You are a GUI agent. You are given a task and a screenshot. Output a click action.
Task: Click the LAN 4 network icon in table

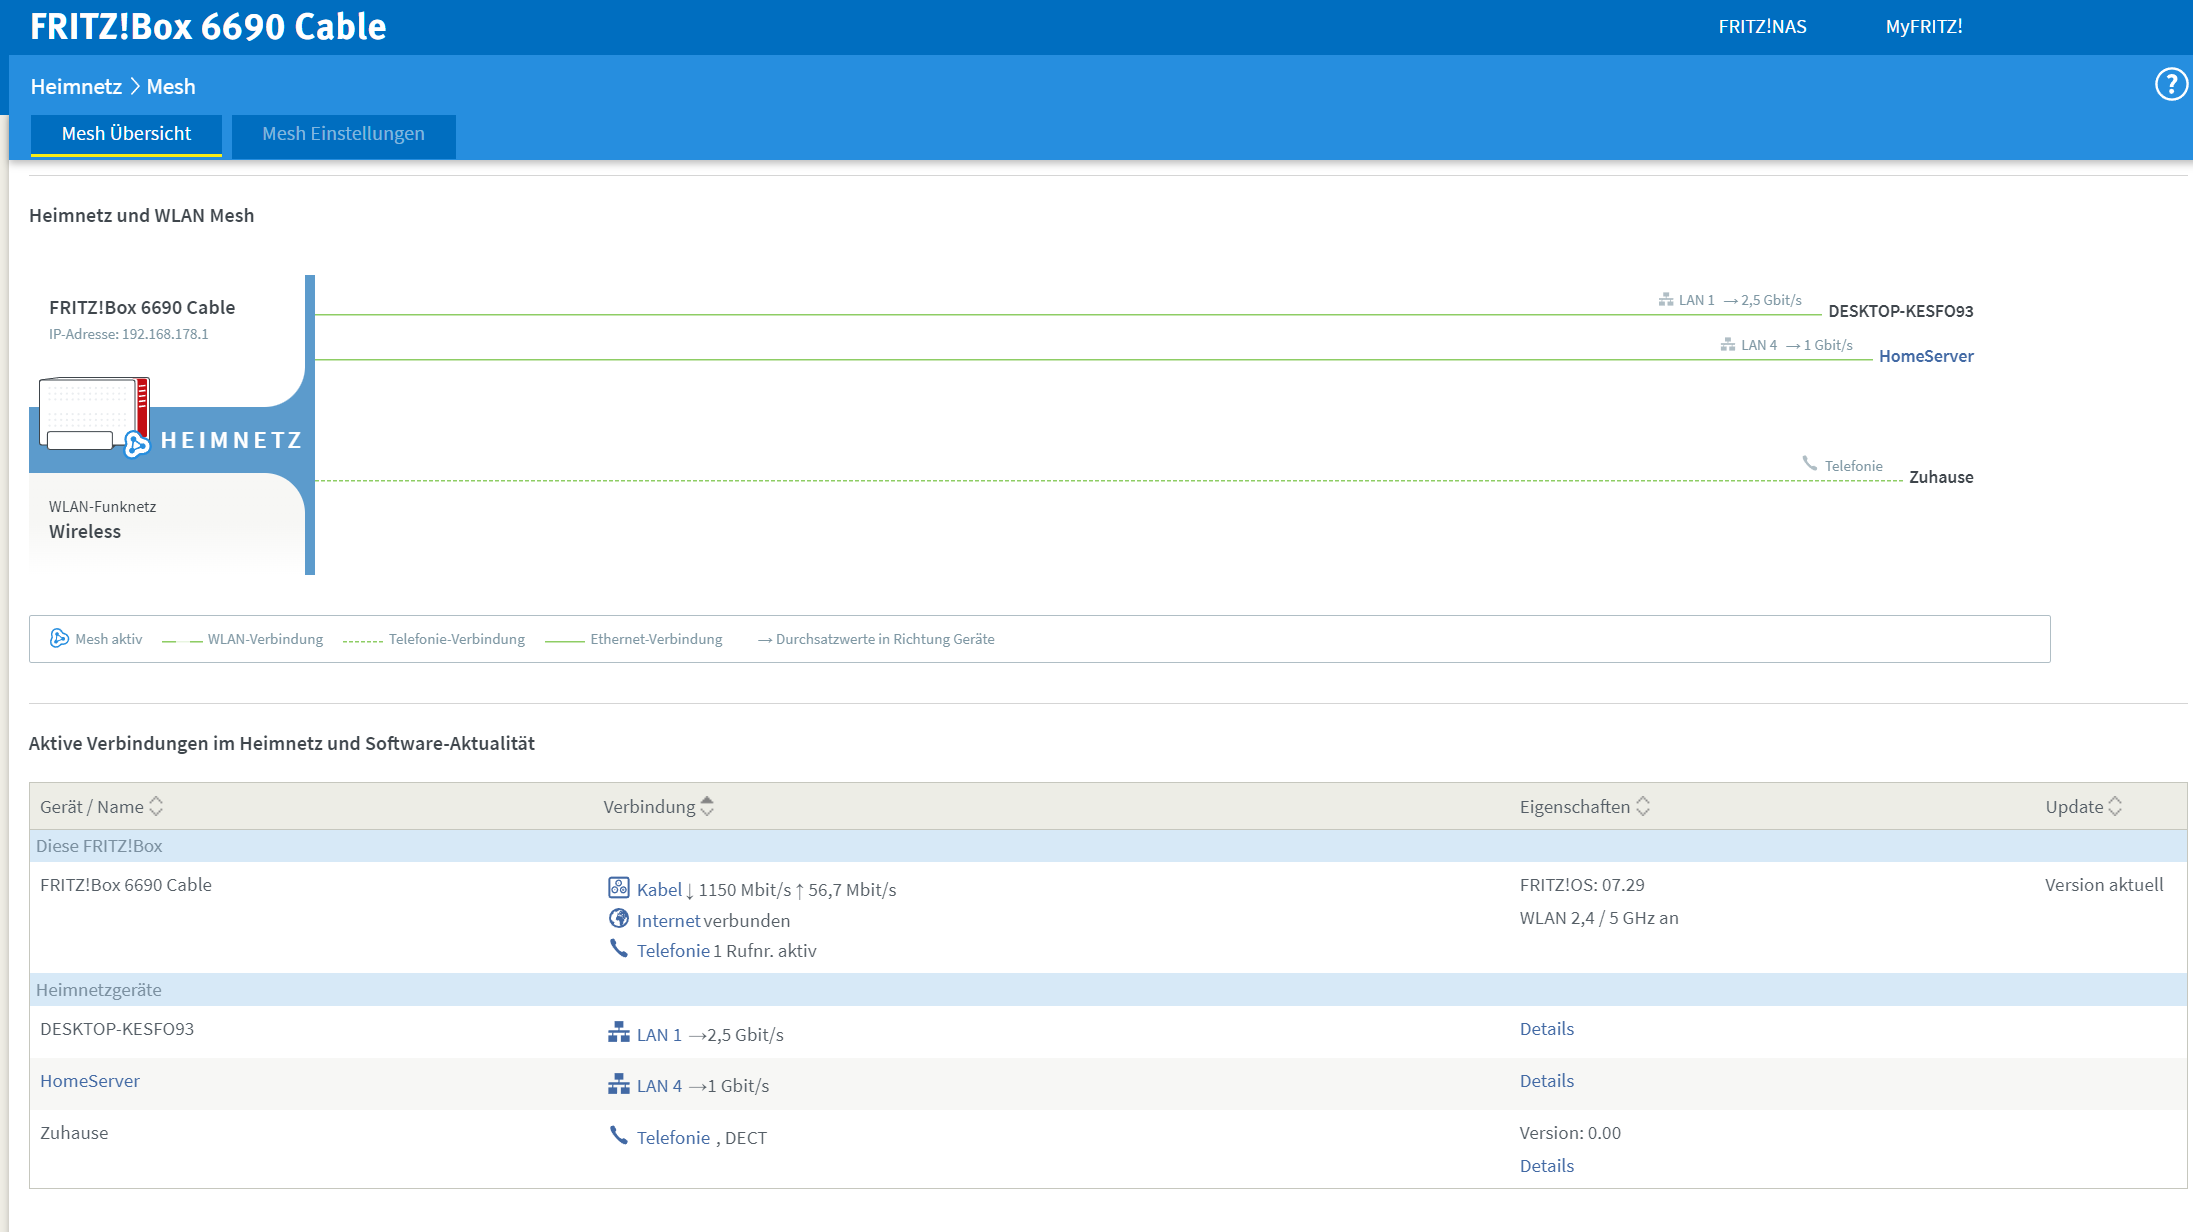619,1085
